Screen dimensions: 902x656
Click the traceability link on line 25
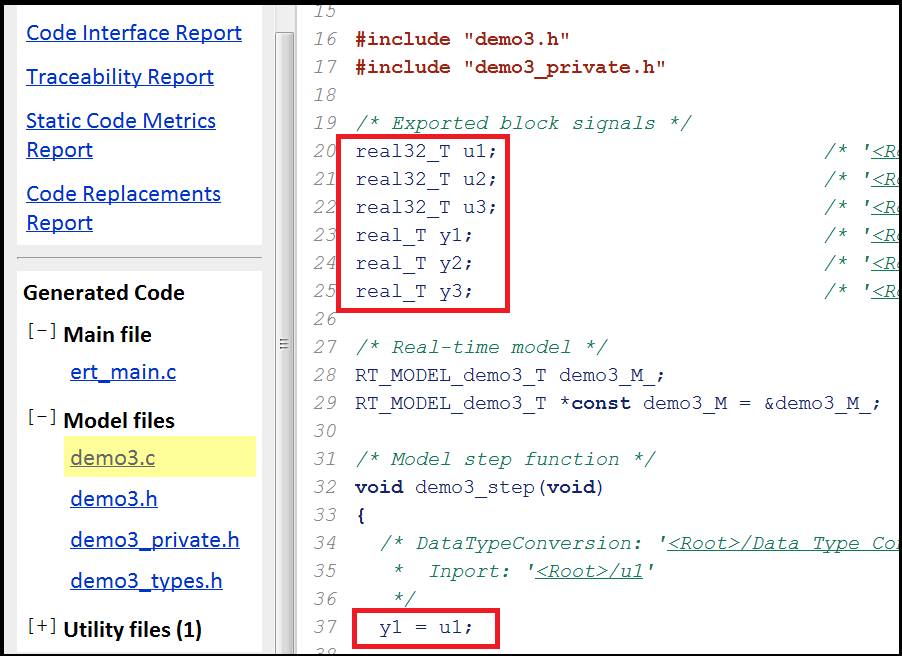click(886, 291)
